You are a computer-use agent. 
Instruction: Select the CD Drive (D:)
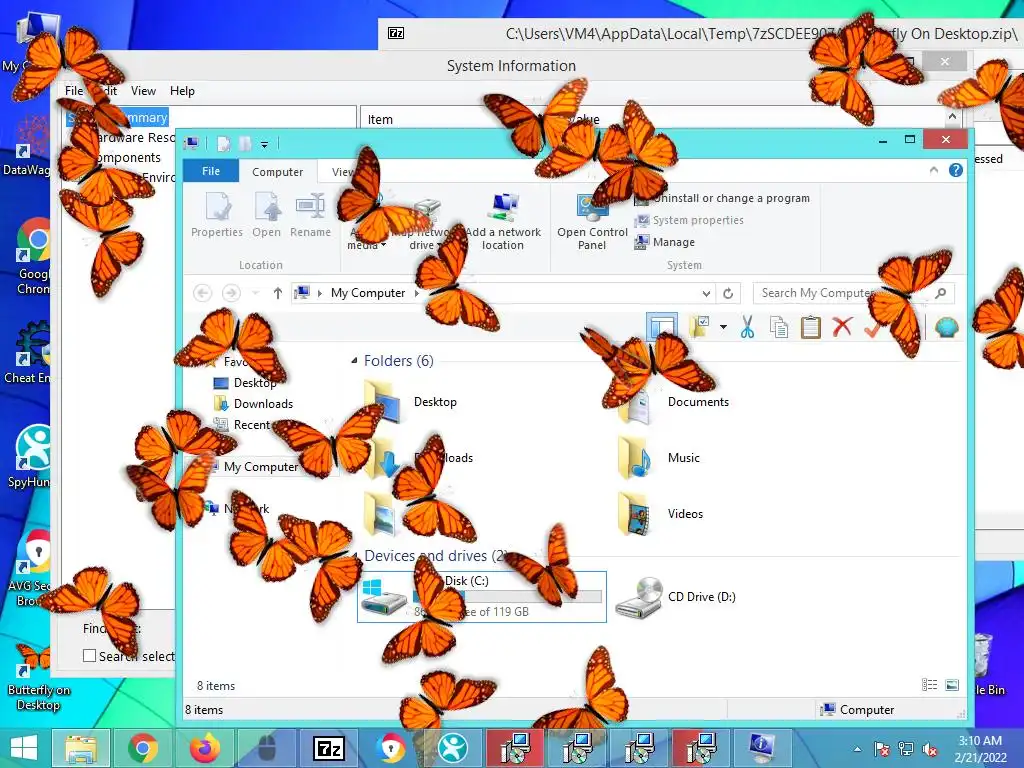[x=676, y=597]
